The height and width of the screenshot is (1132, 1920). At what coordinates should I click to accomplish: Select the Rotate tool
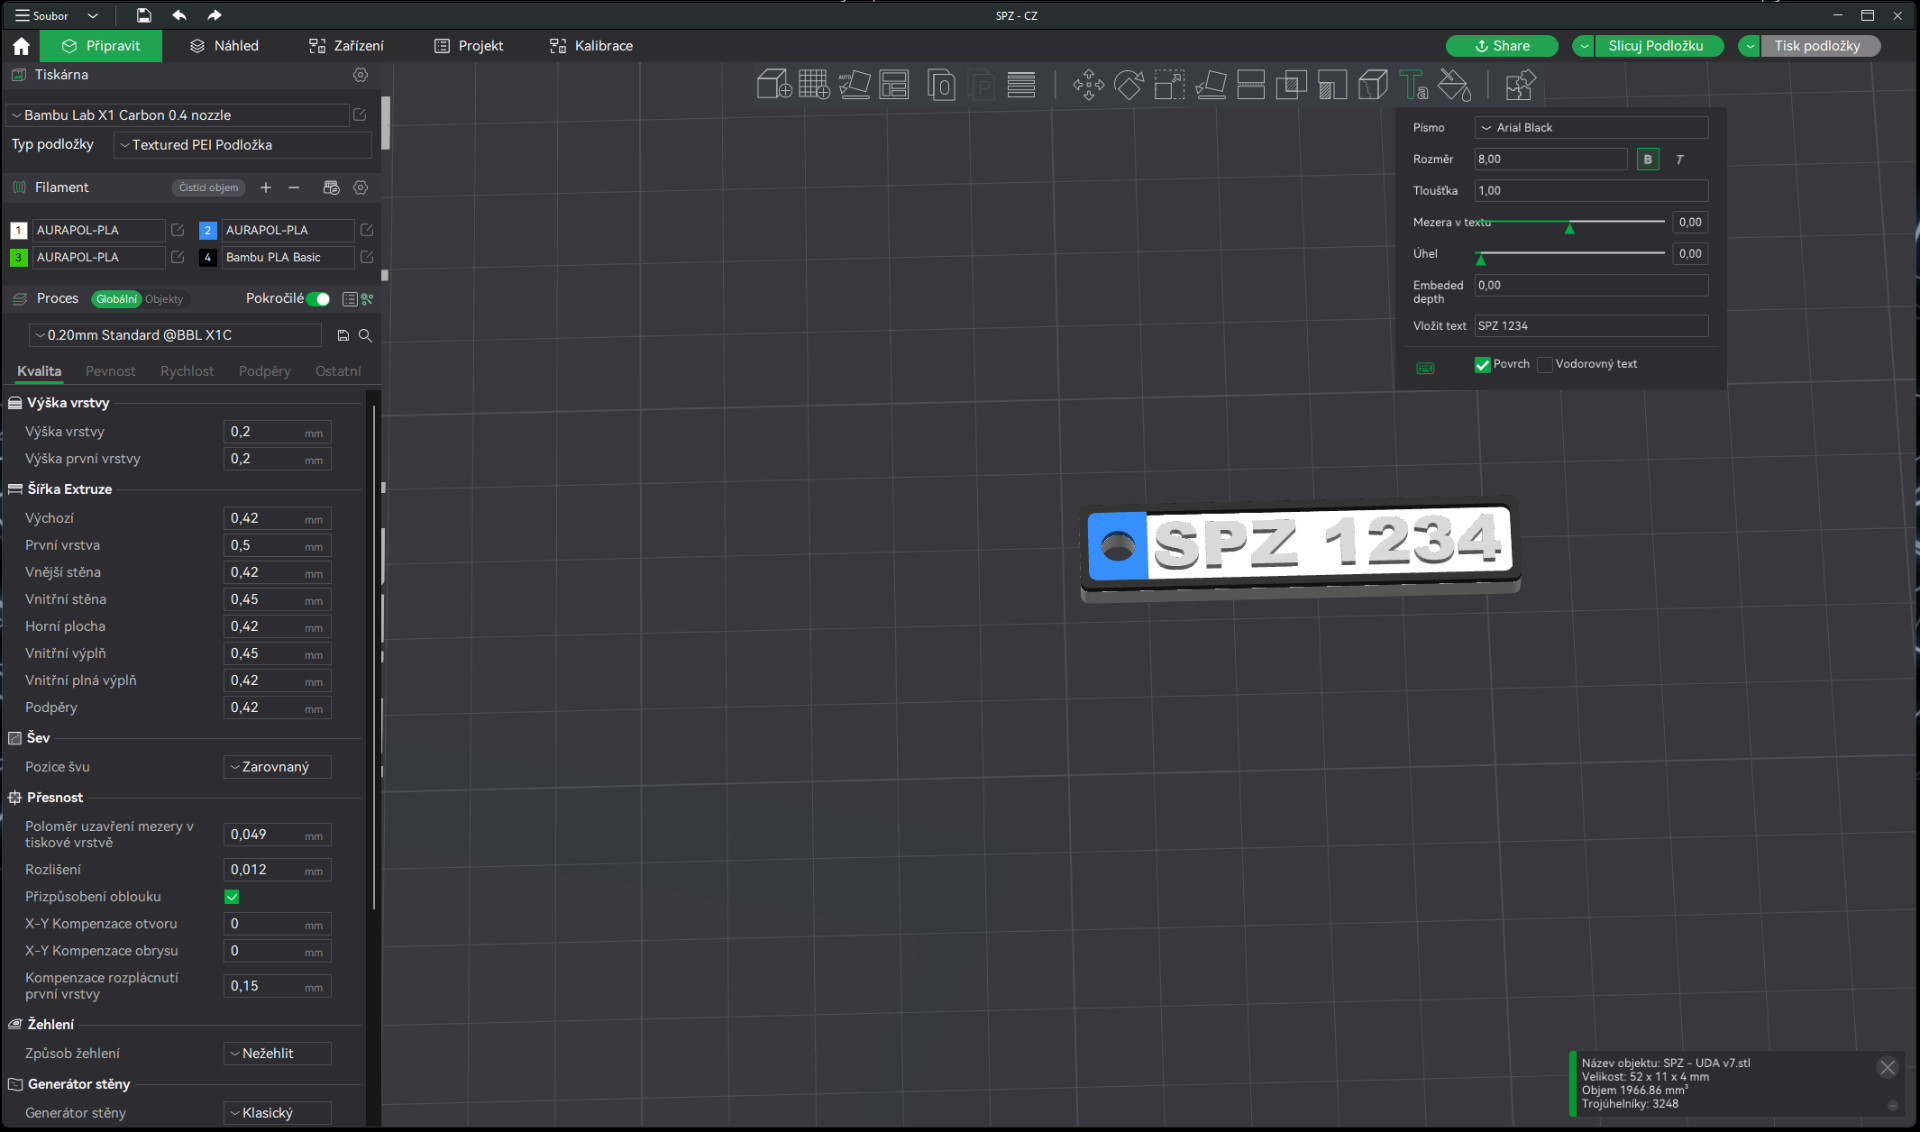tap(1129, 85)
